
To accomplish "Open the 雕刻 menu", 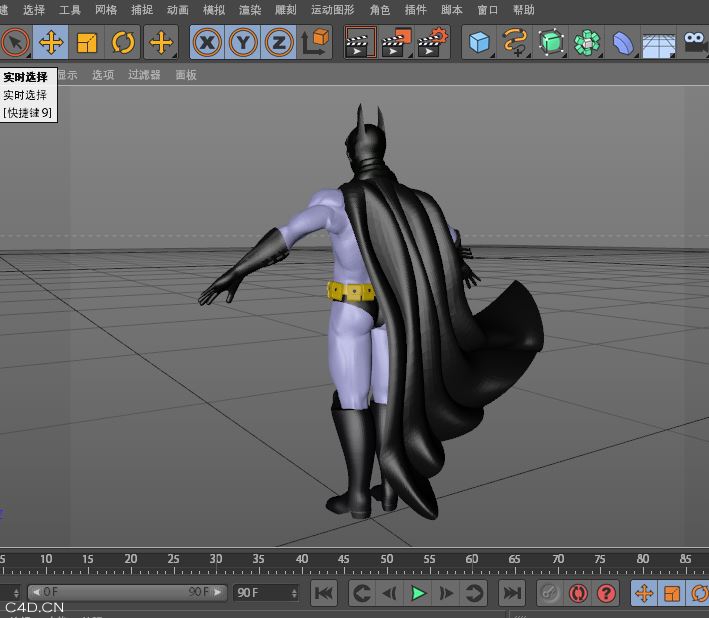I will pos(286,10).
